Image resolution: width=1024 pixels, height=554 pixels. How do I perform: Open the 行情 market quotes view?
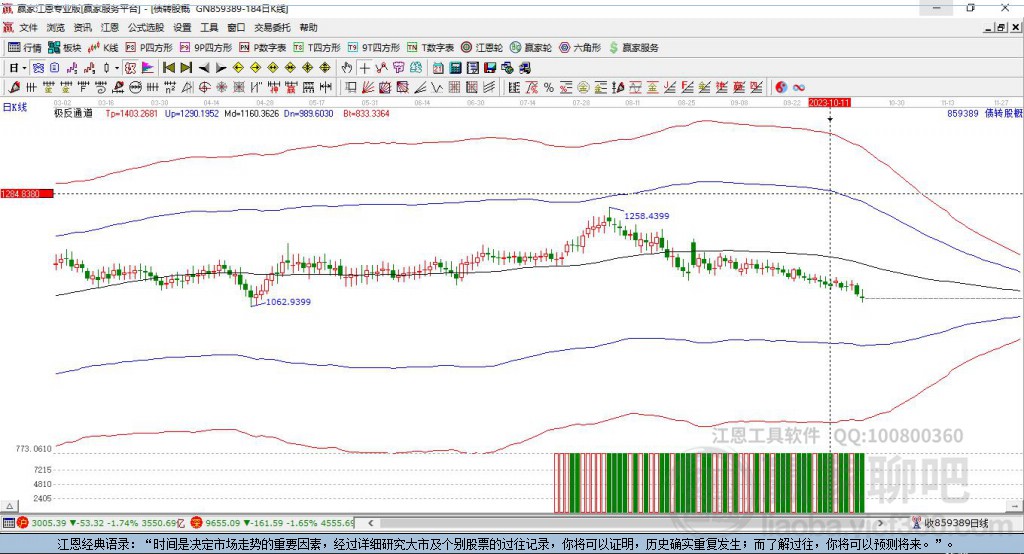(24, 48)
